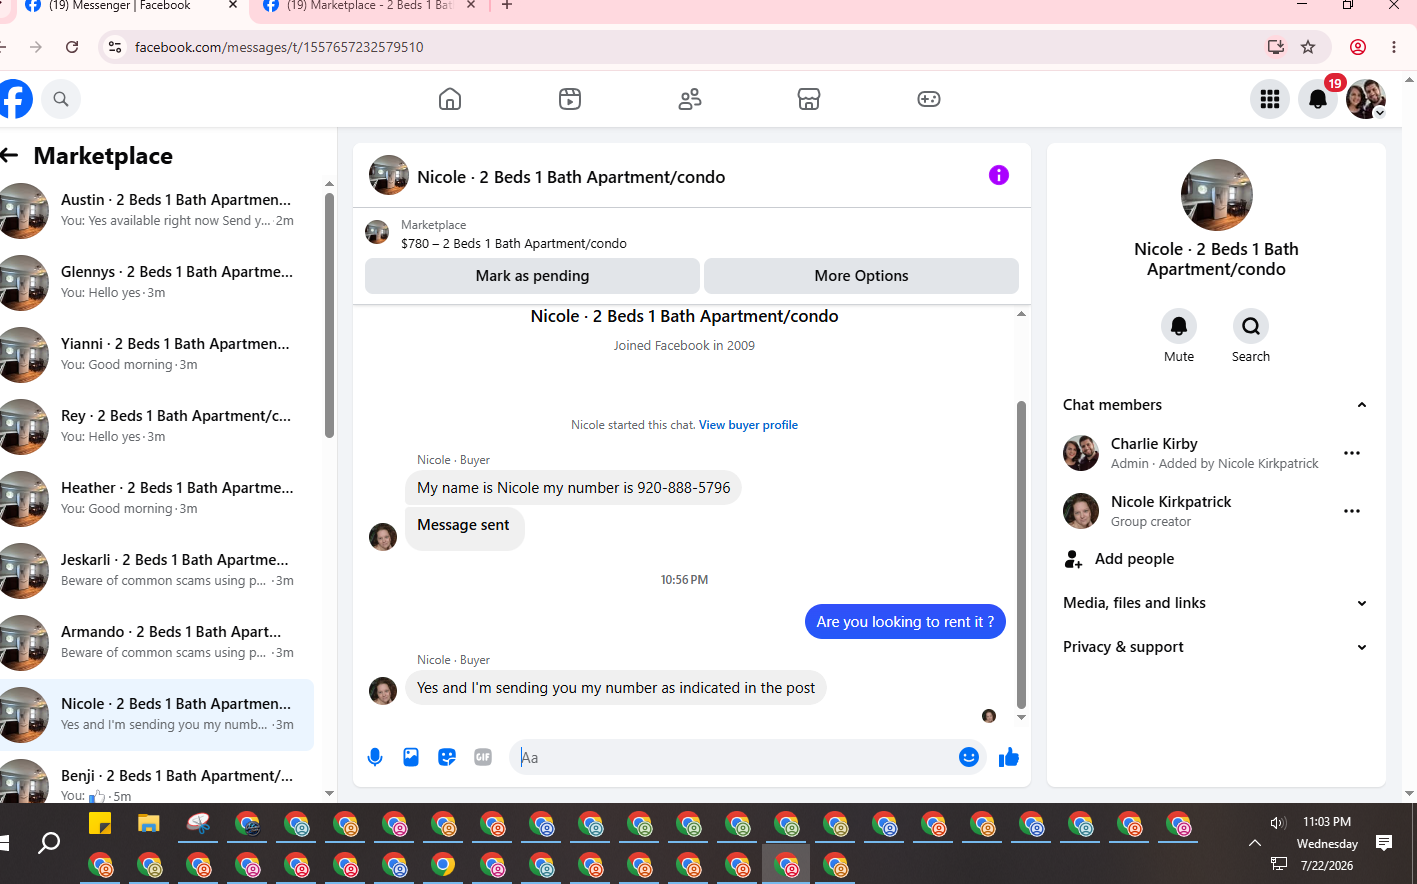This screenshot has width=1417, height=884.
Task: Click the page scrollbar at right edge
Action: [1410, 436]
